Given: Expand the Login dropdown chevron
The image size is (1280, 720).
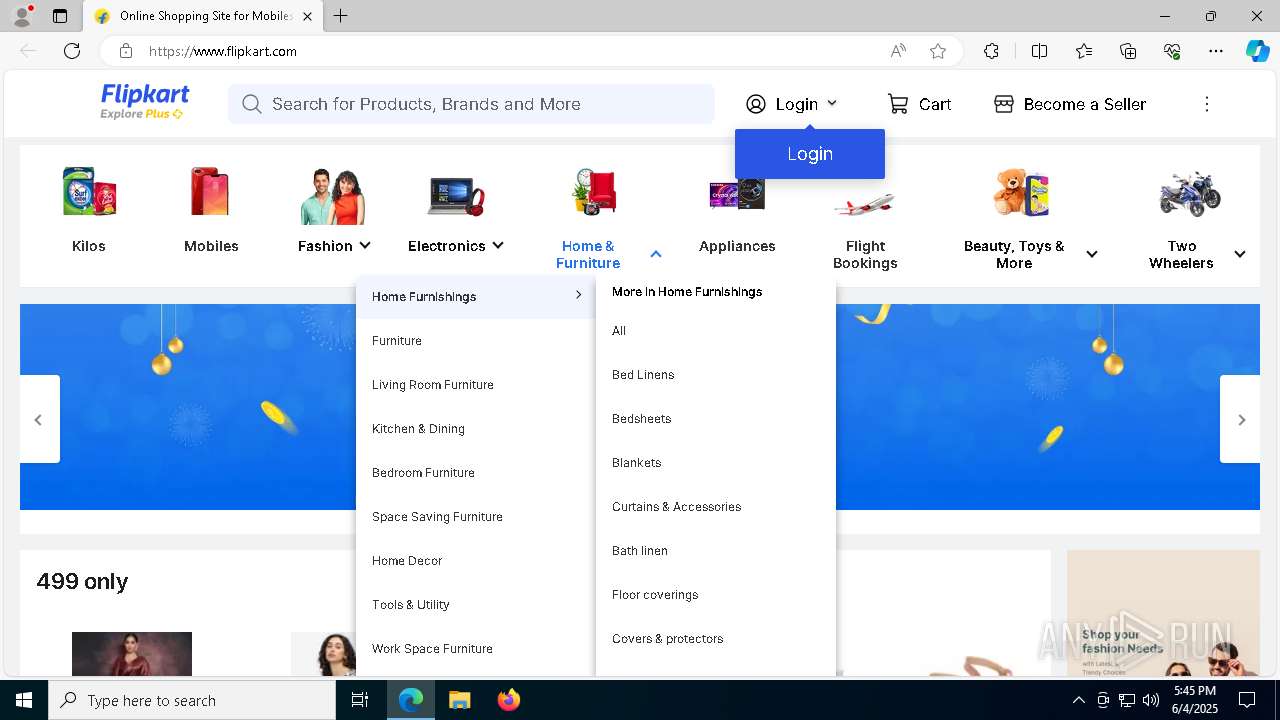Looking at the screenshot, I should coord(832,103).
